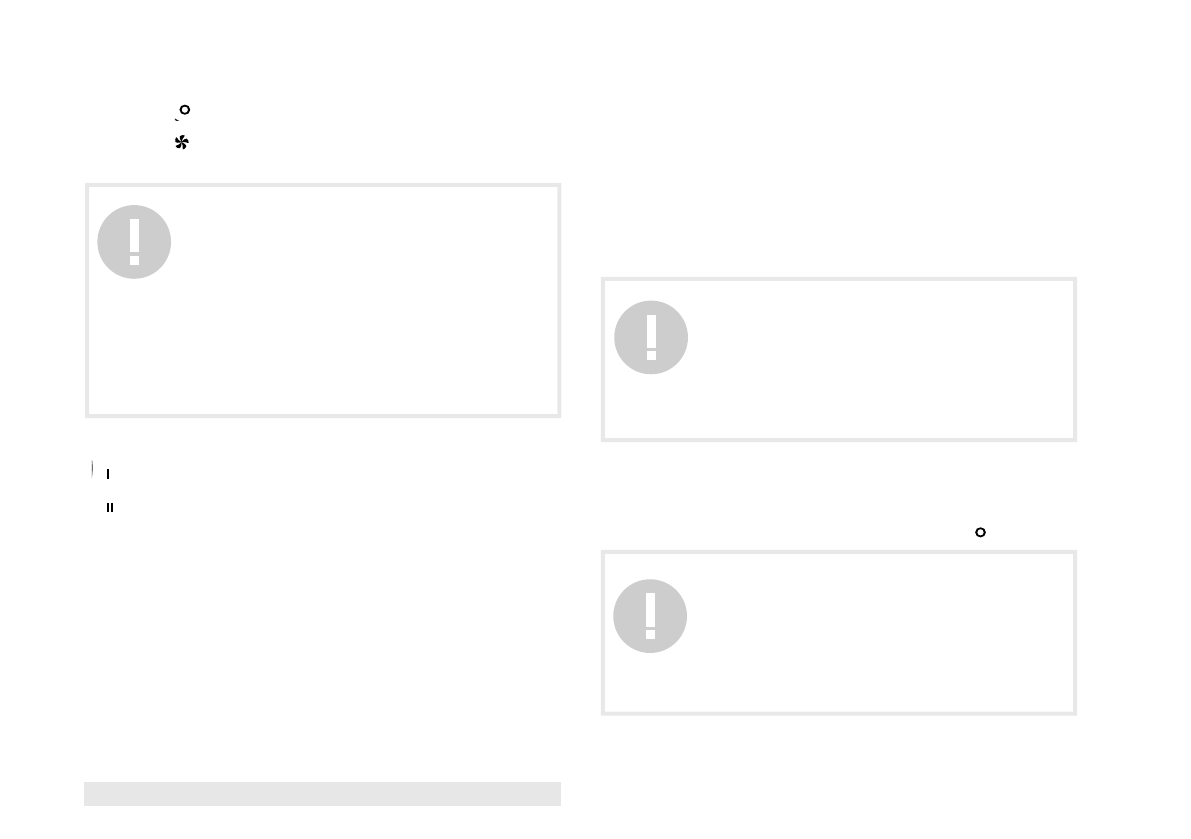Viewport: 1191px width, 839px height.
Task: Click the top border of the upper right box
Action: tap(838, 279)
